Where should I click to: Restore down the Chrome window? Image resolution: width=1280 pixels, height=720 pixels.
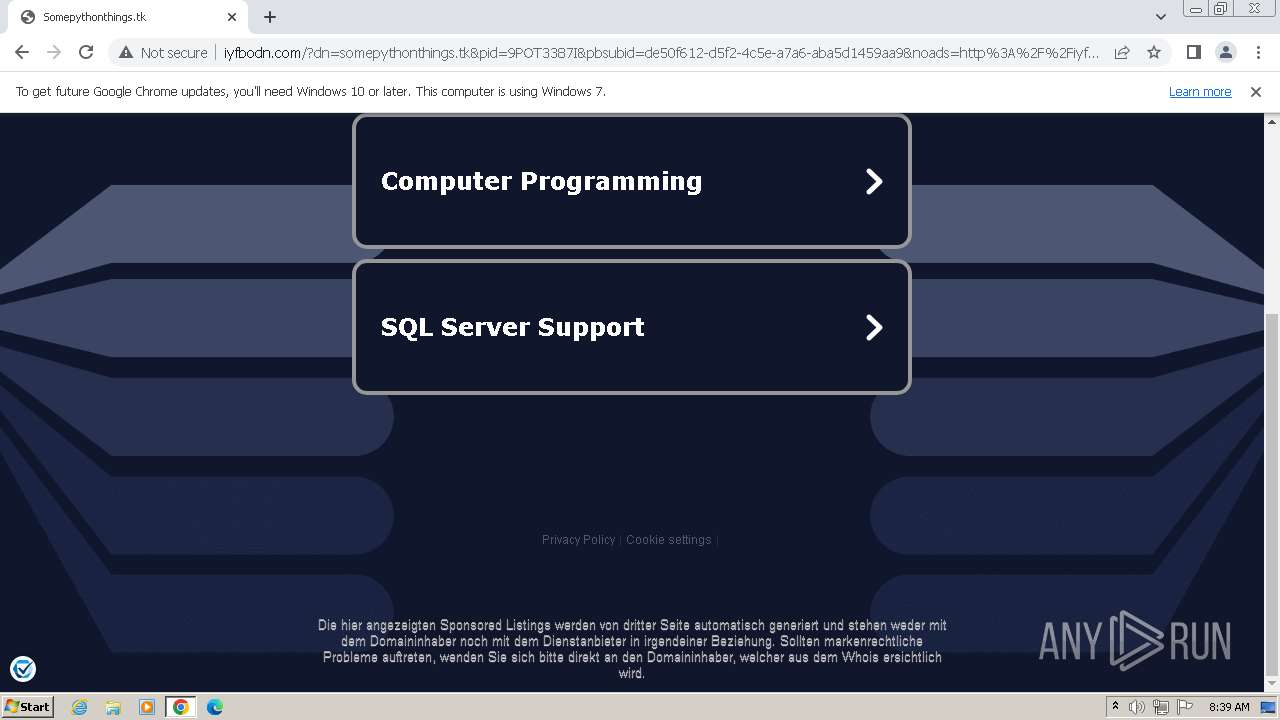(x=1221, y=9)
